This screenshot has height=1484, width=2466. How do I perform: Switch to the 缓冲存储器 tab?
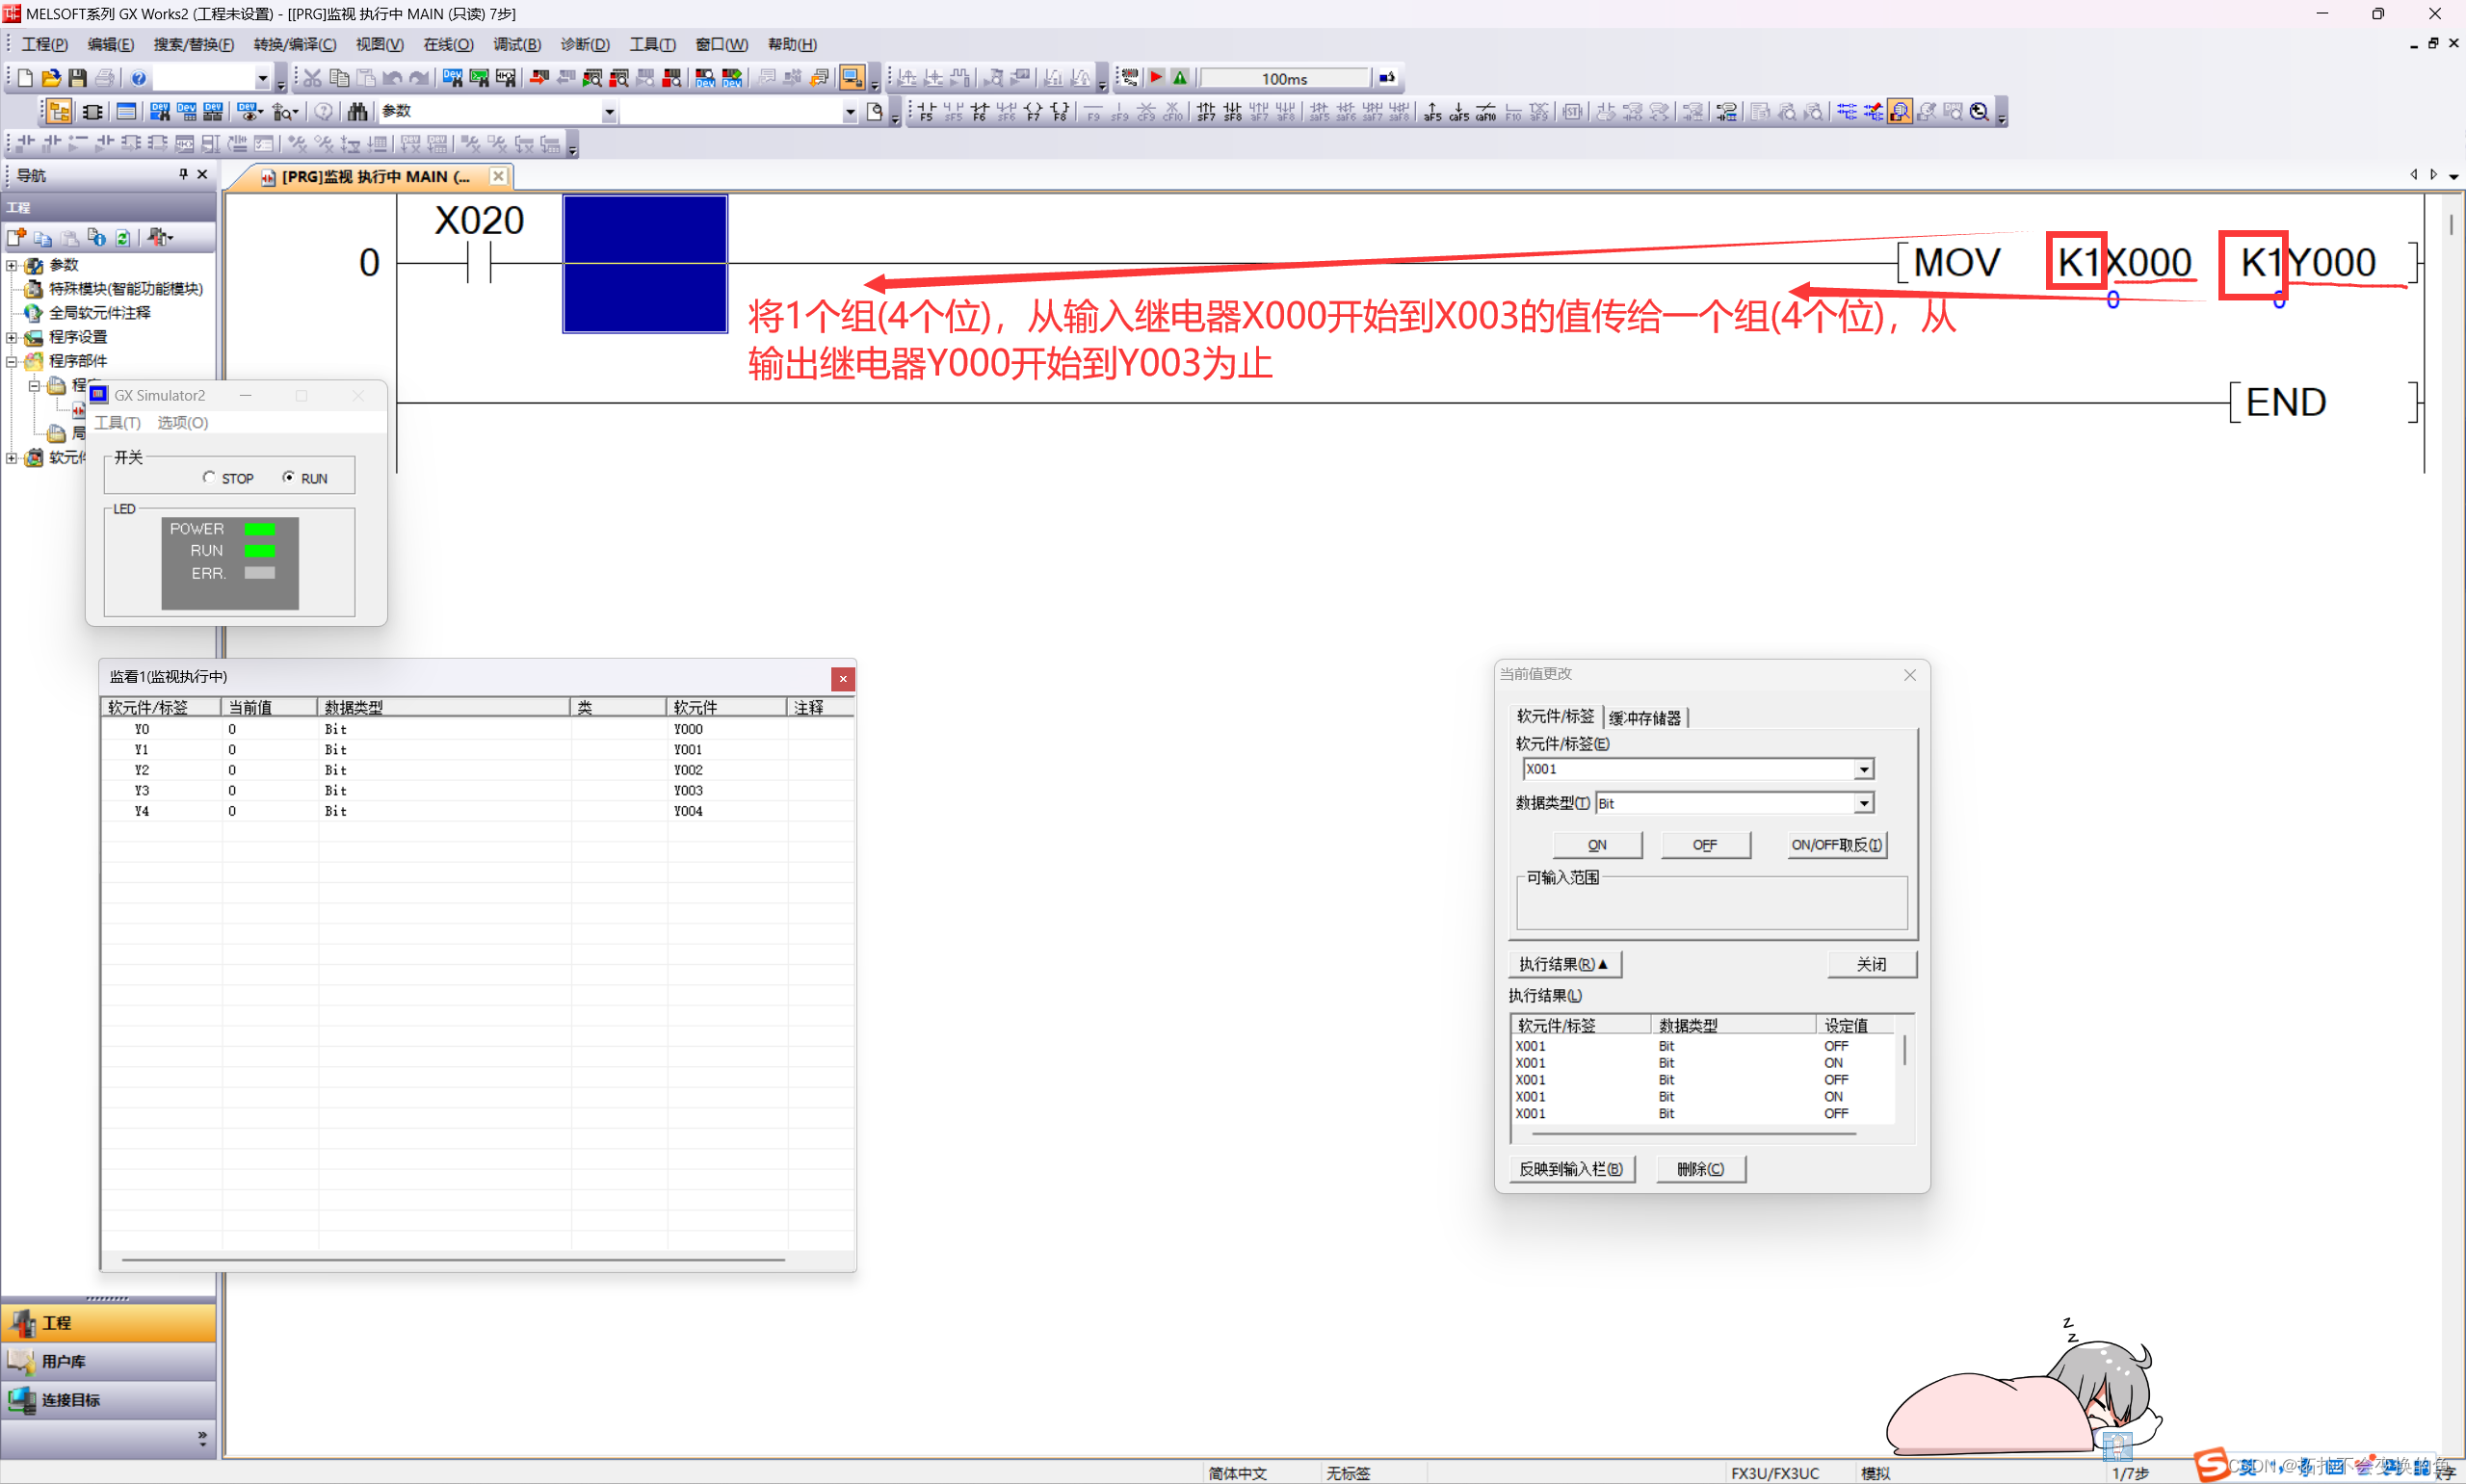click(x=1644, y=718)
